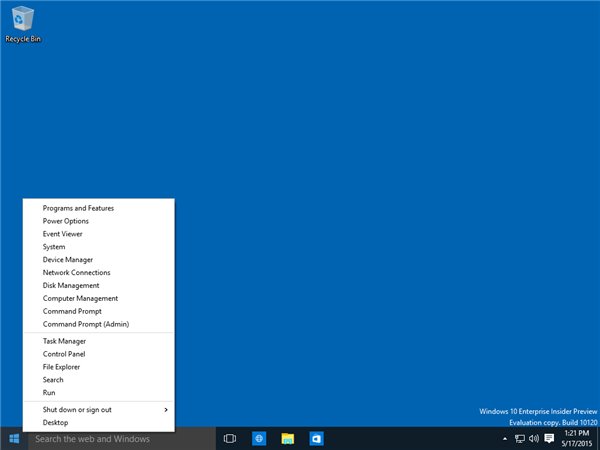Open Task Manager from the menu

click(x=64, y=341)
